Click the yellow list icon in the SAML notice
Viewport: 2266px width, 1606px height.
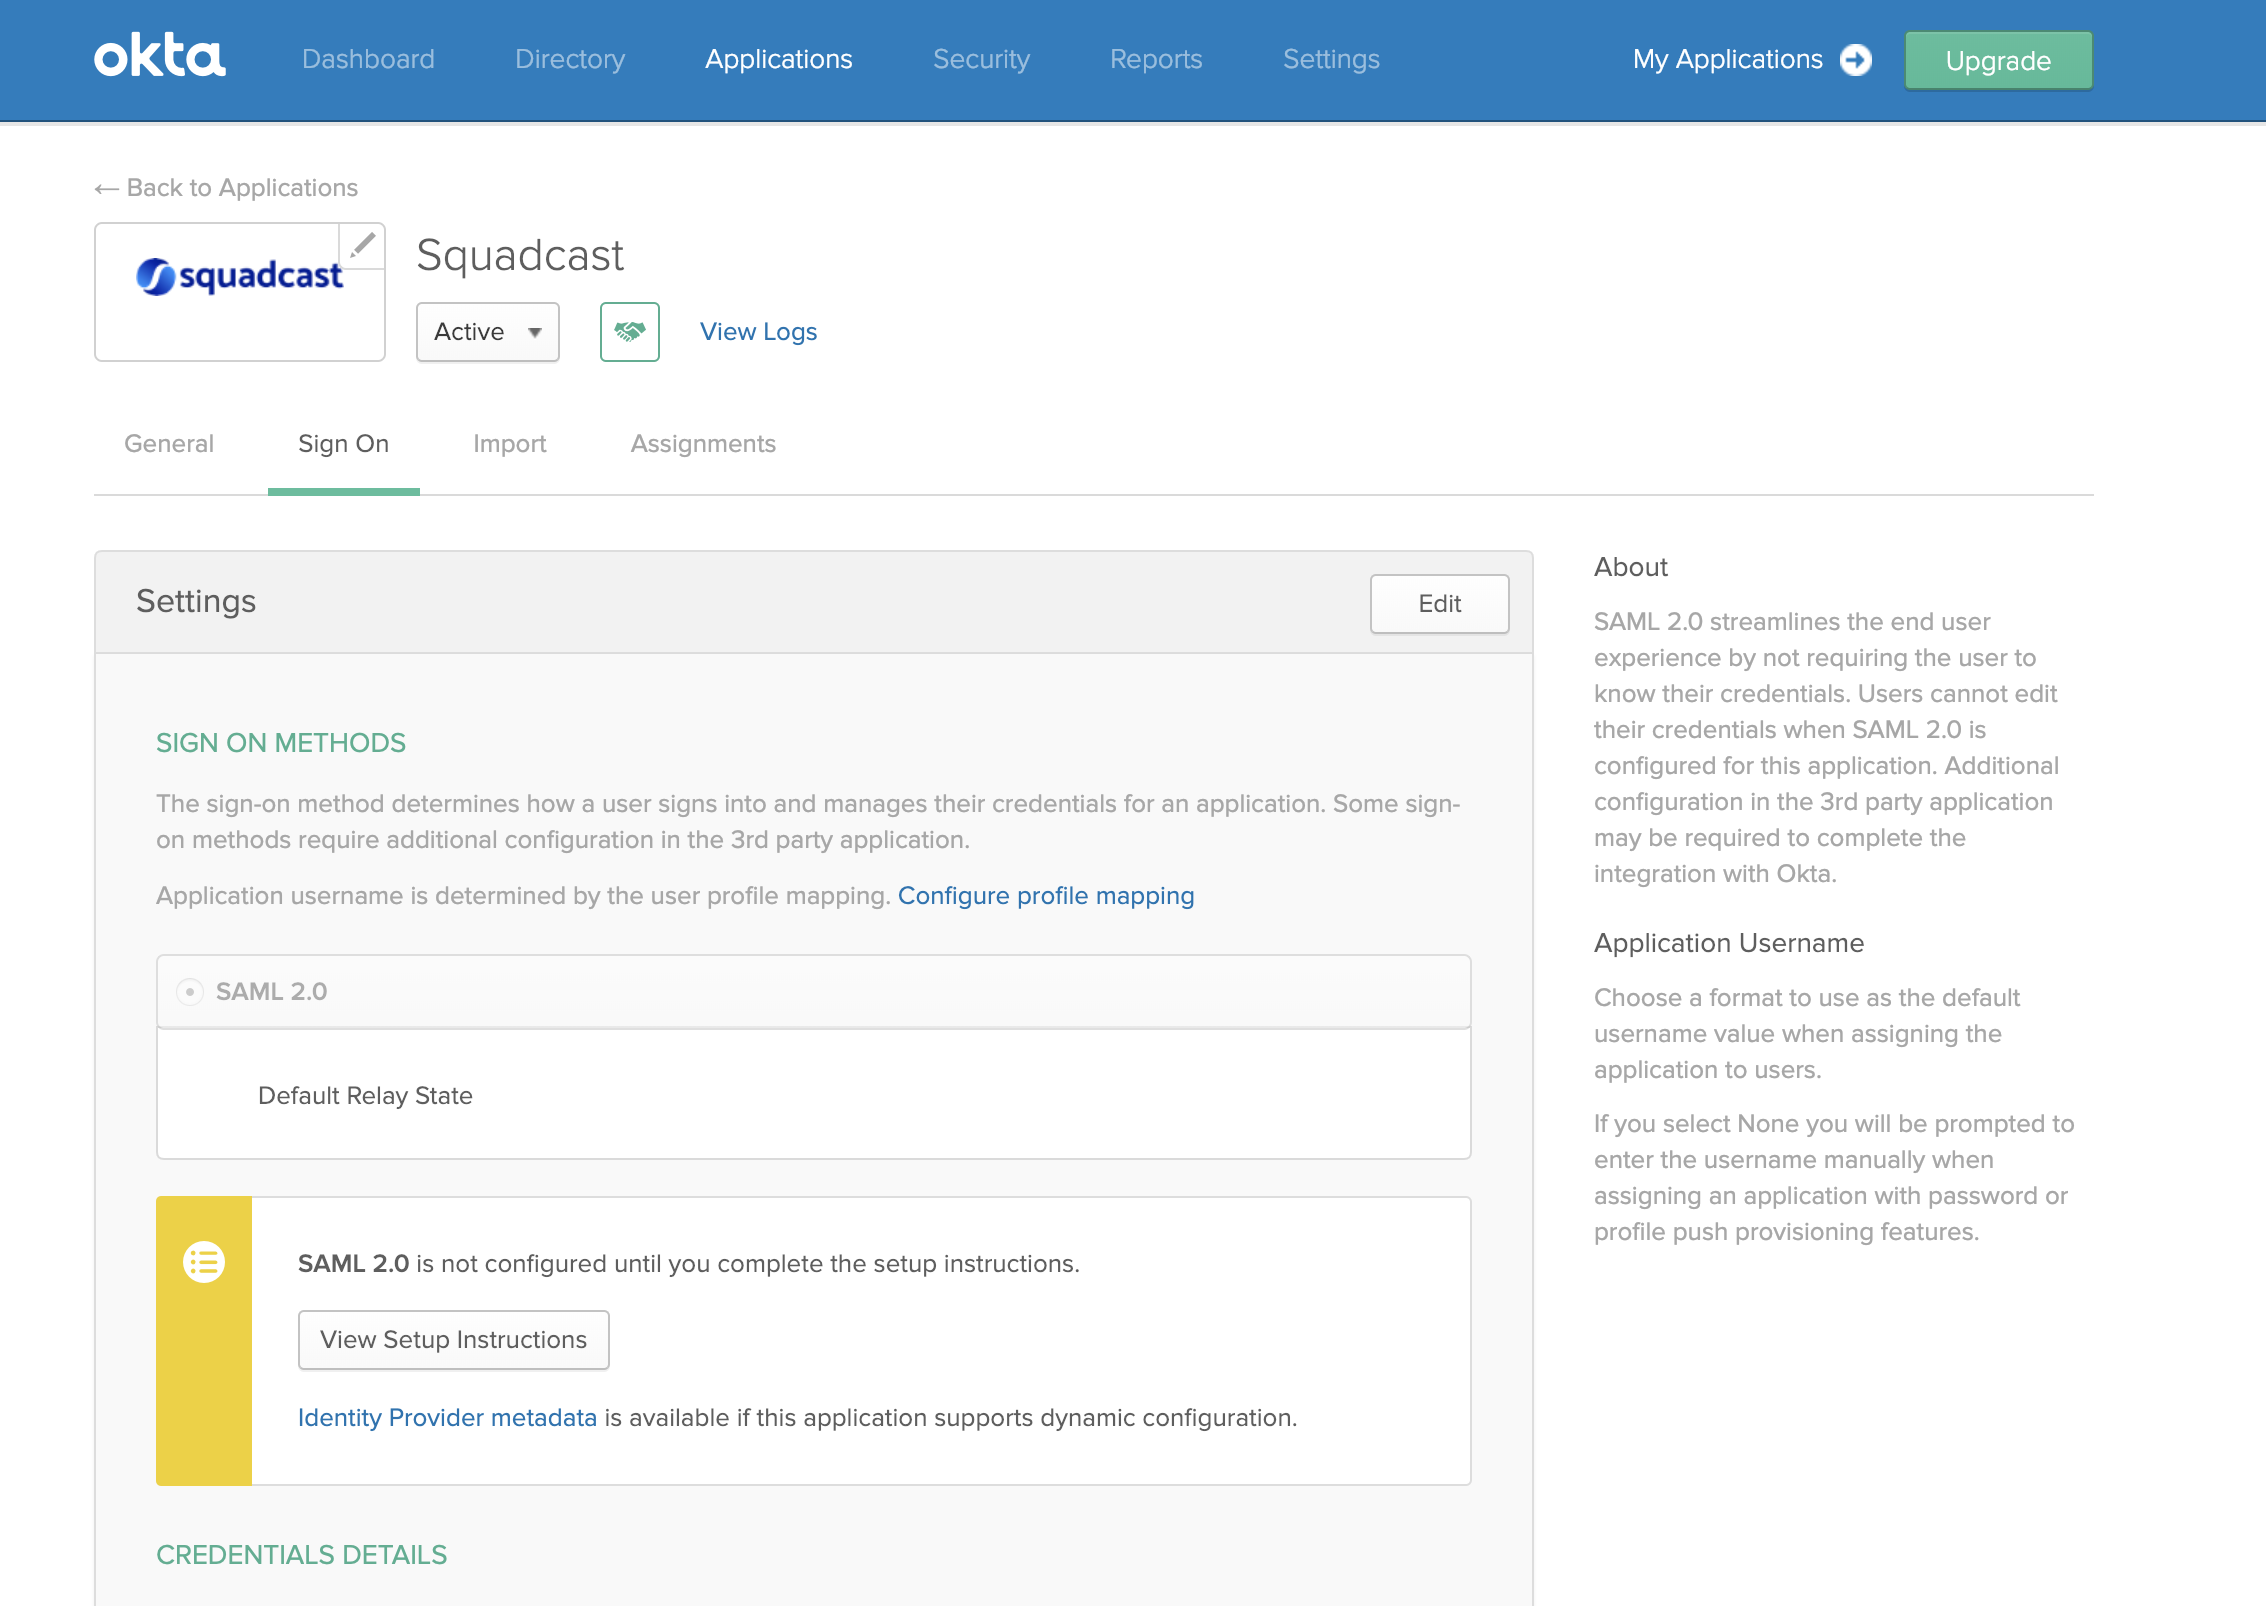(x=204, y=1262)
